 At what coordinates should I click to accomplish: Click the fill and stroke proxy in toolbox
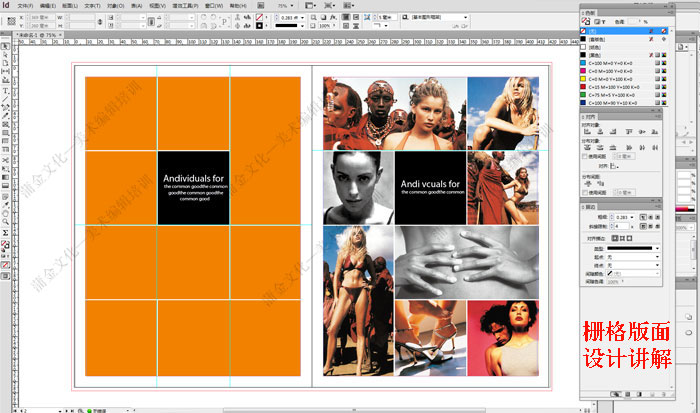[x=5, y=244]
